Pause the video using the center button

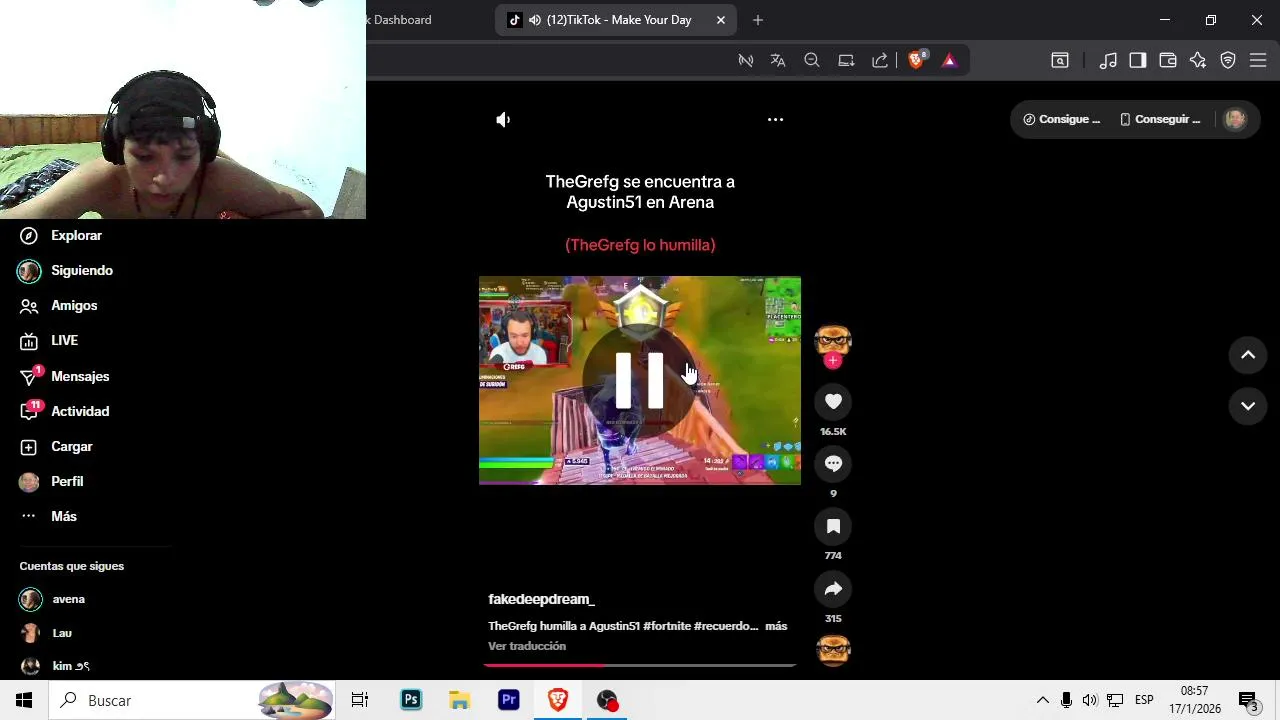(639, 381)
